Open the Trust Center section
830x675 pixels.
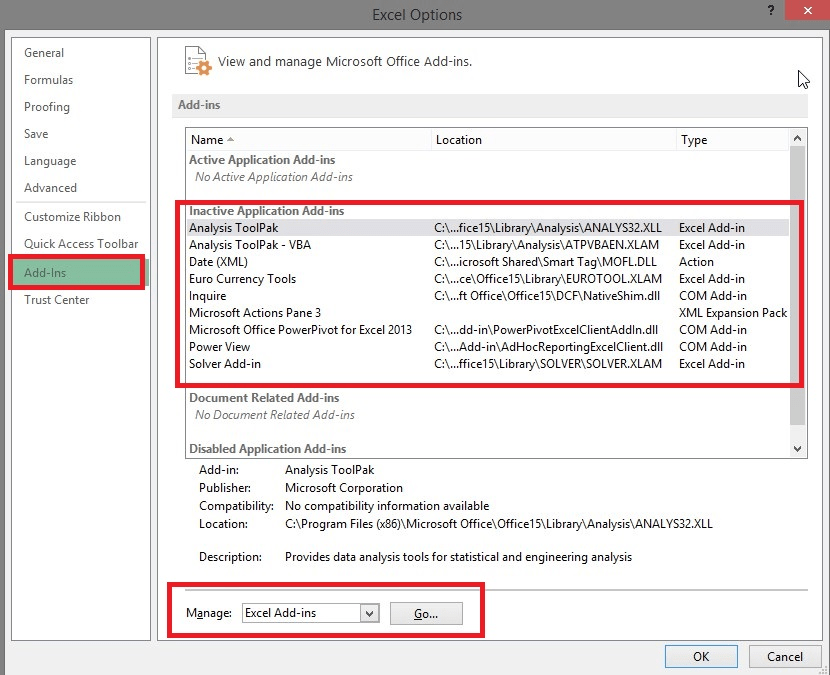[55, 299]
